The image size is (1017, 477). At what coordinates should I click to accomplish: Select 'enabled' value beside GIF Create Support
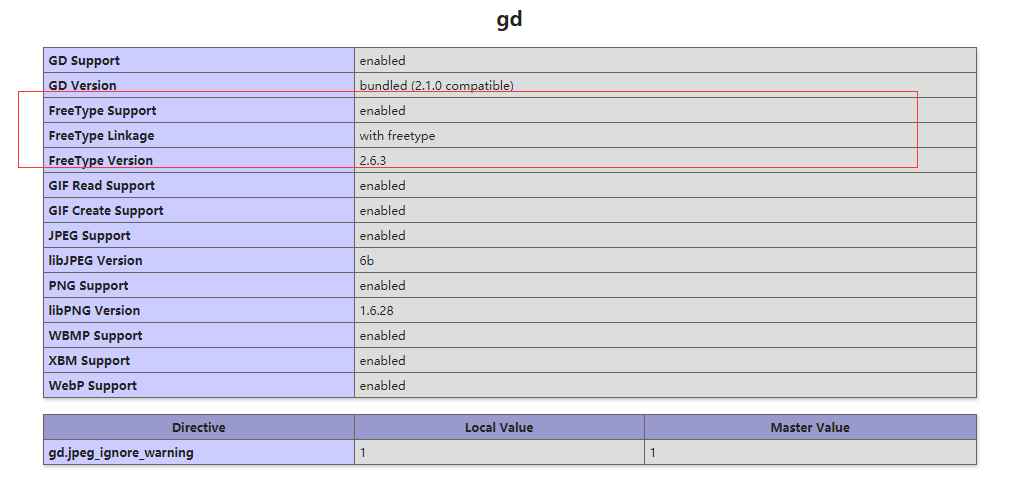click(382, 211)
